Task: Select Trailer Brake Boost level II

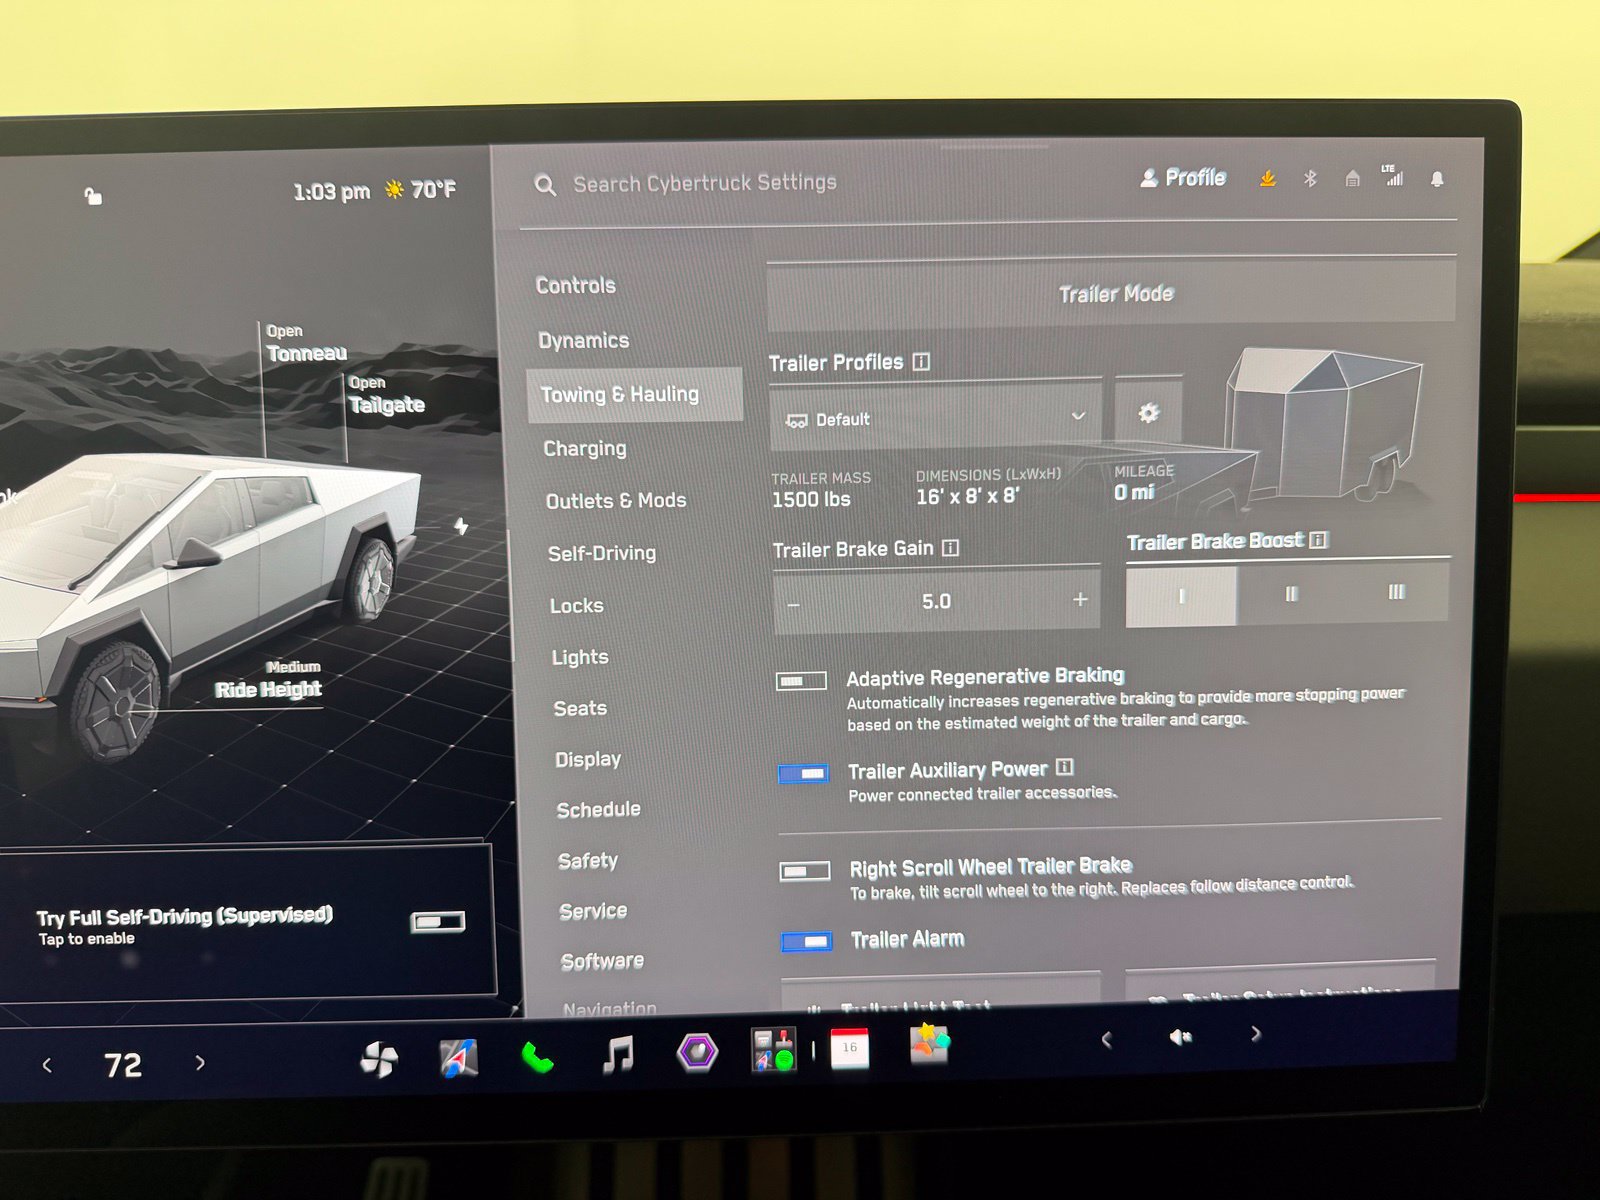Action: tap(1291, 594)
